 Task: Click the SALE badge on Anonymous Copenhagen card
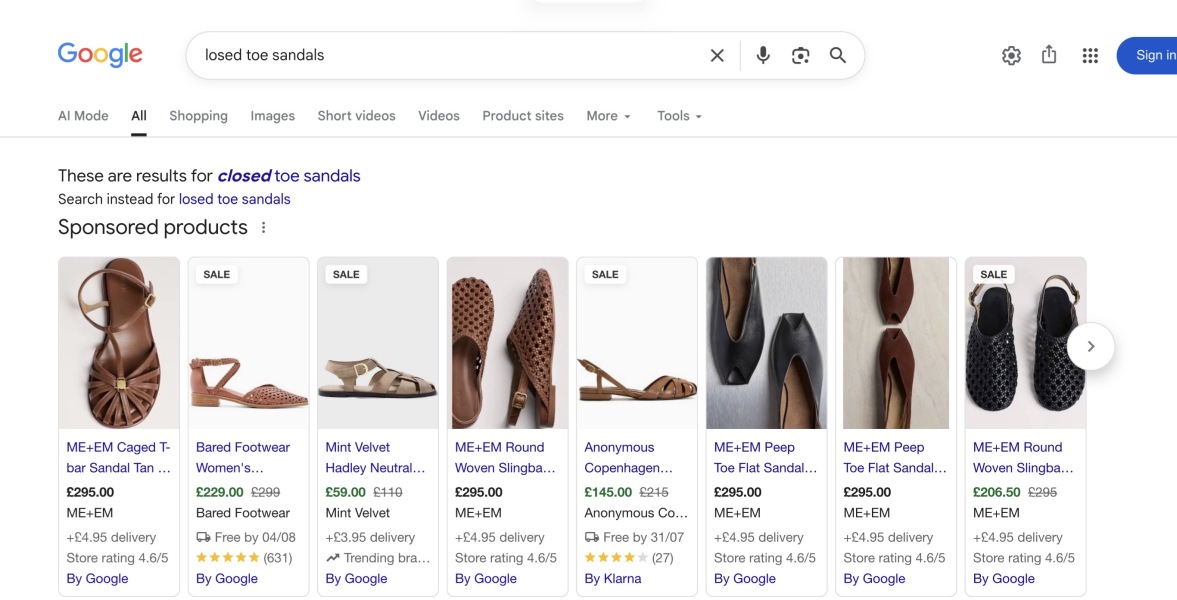pos(605,275)
